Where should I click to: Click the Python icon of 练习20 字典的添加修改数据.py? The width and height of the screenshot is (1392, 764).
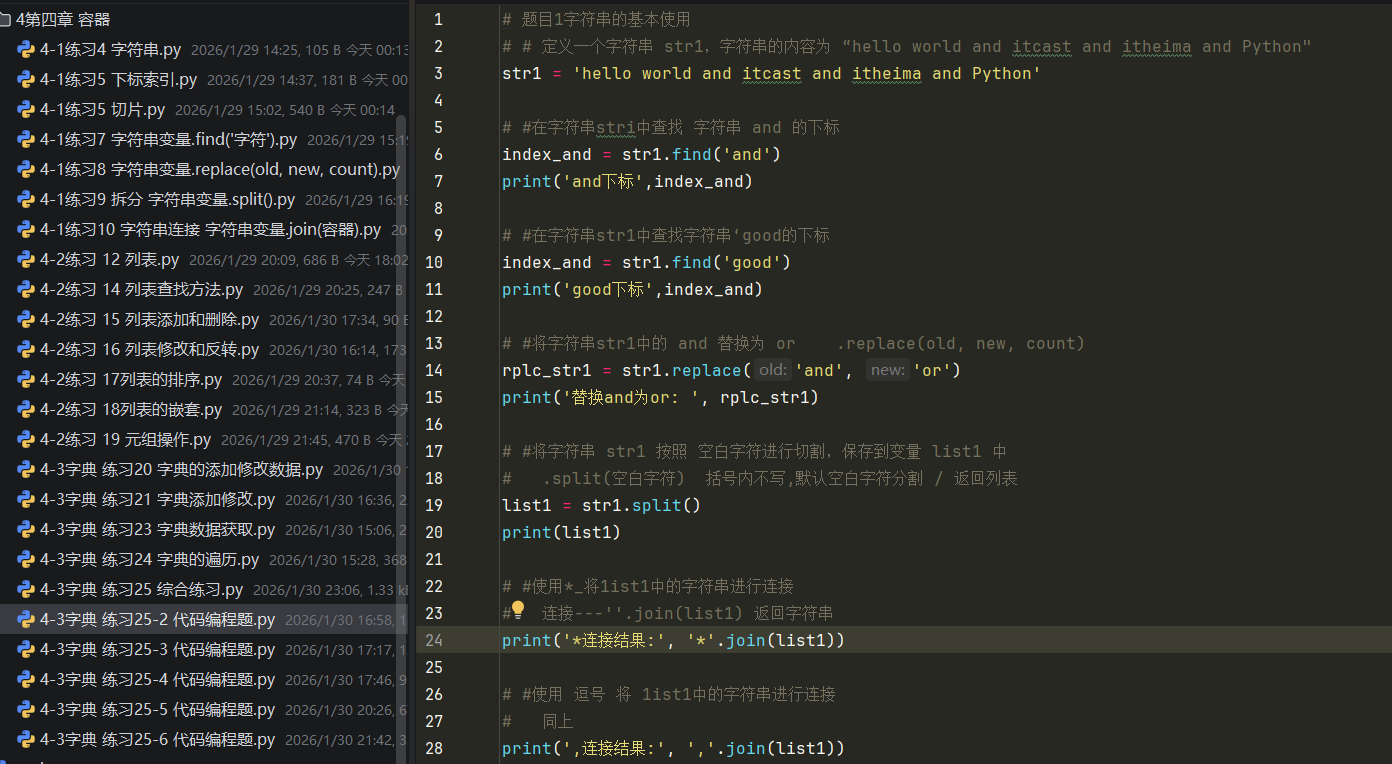(x=26, y=469)
